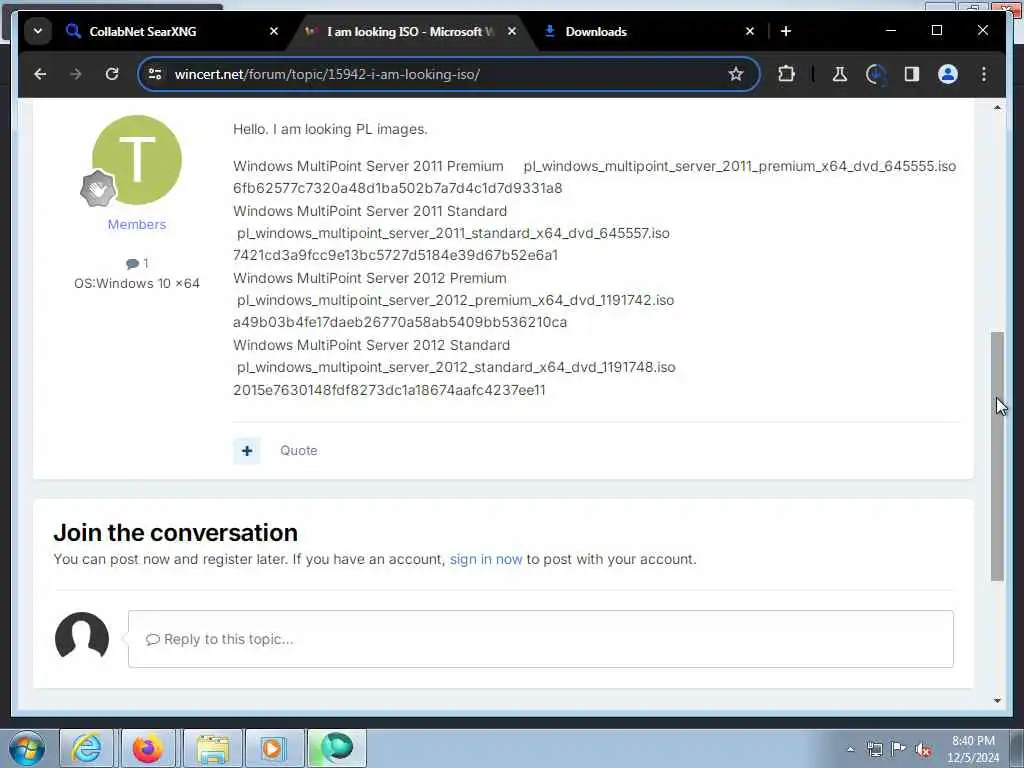Click hash text a49b03b4fe17daeb26770a58ab5409bb536210ca
Image resolution: width=1024 pixels, height=768 pixels.
tap(400, 322)
